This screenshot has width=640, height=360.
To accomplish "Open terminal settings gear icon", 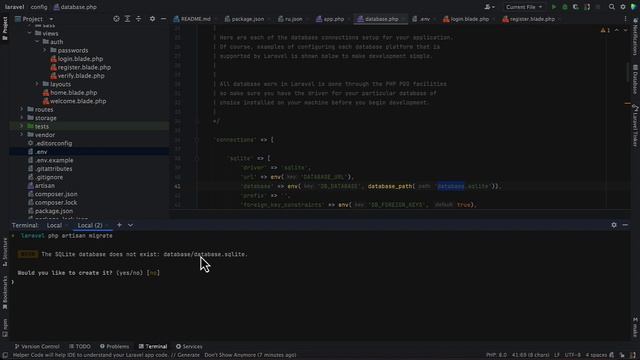I will (x=614, y=225).
